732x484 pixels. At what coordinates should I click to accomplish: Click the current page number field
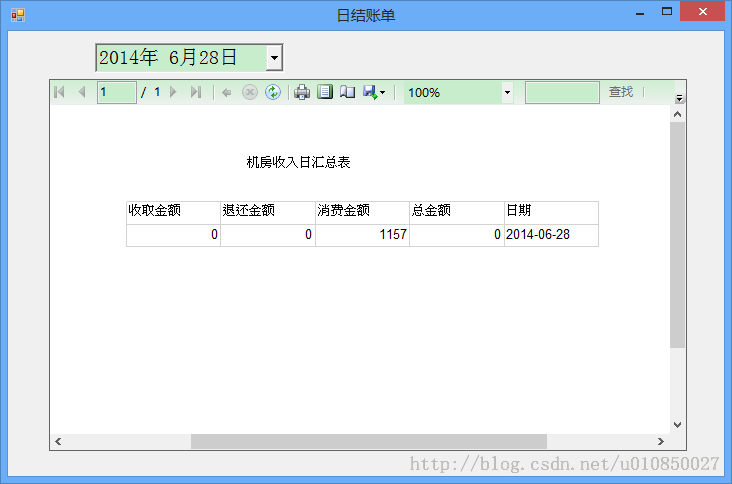117,92
